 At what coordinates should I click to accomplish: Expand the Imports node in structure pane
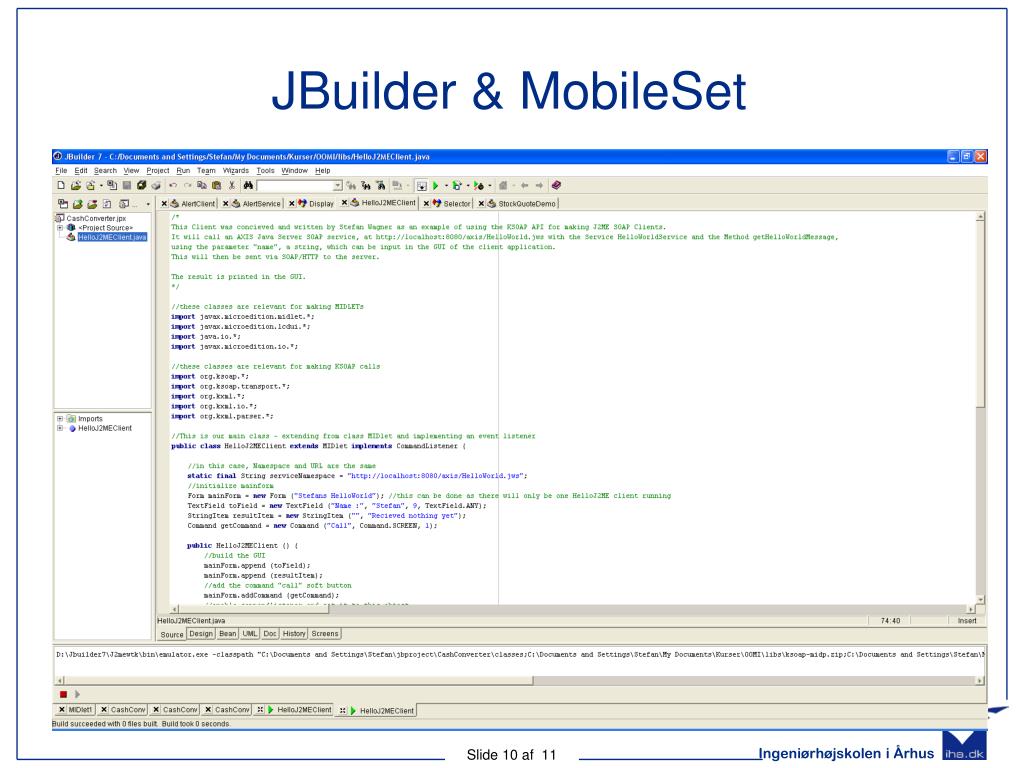tap(59, 419)
